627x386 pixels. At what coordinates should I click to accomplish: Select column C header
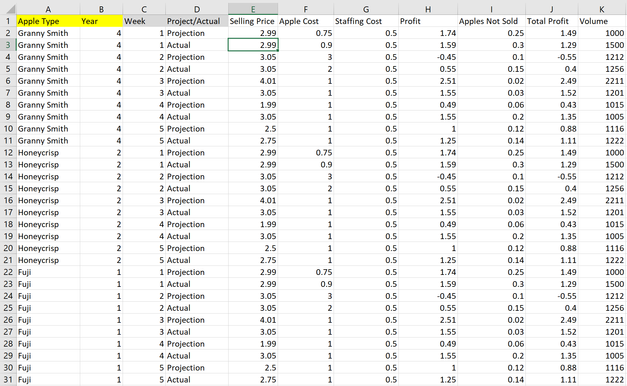pyautogui.click(x=144, y=9)
